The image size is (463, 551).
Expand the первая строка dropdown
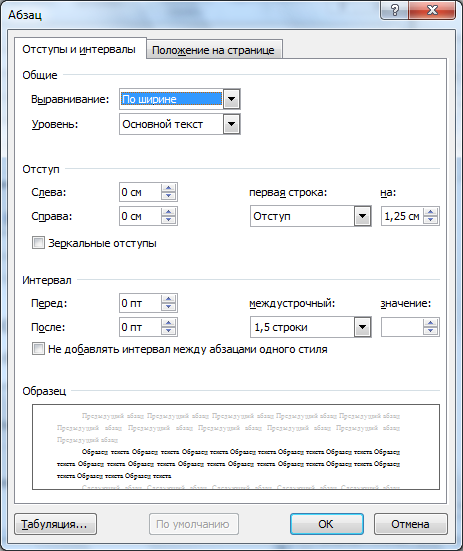[x=363, y=216]
